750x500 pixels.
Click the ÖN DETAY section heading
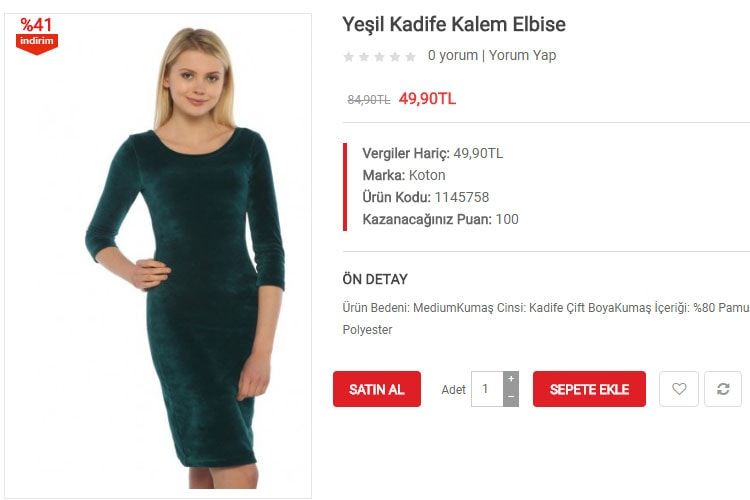pos(375,279)
